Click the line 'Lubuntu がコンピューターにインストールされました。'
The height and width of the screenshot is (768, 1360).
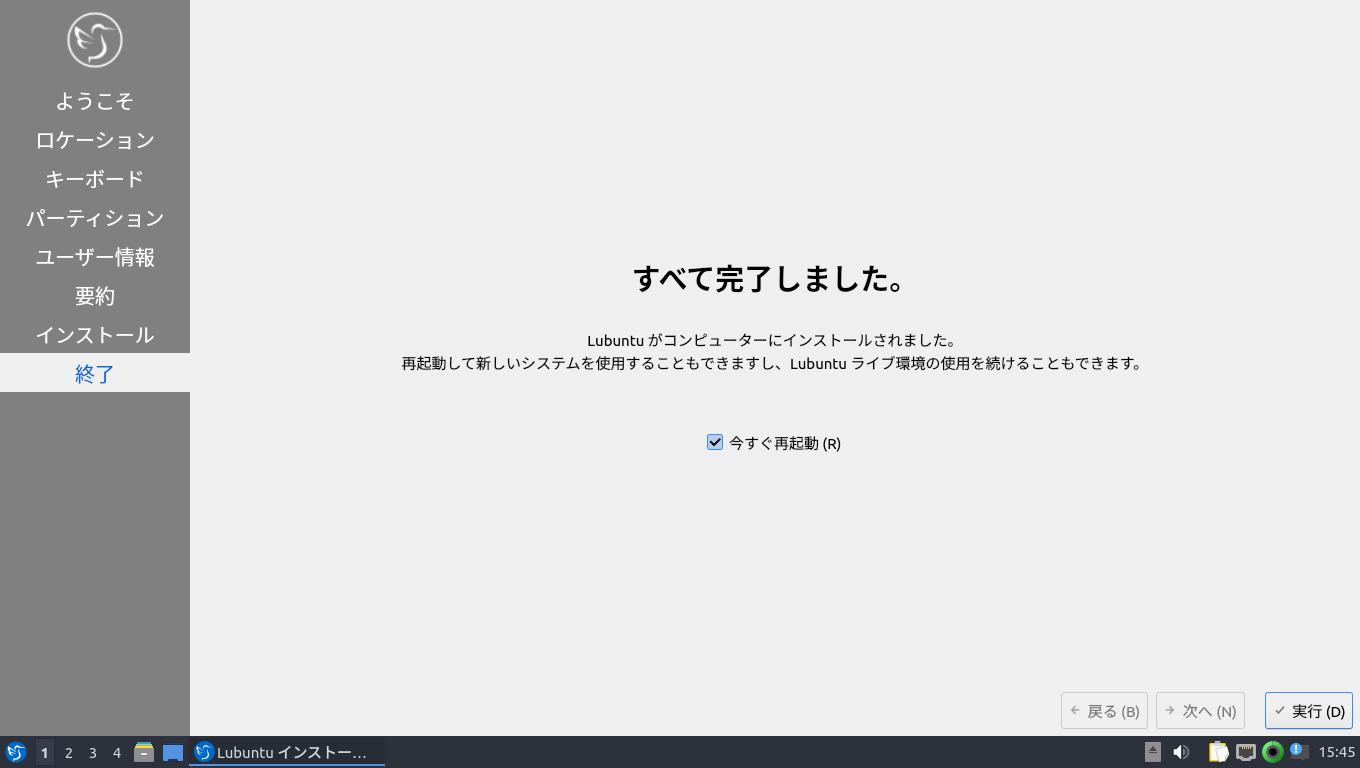(772, 340)
